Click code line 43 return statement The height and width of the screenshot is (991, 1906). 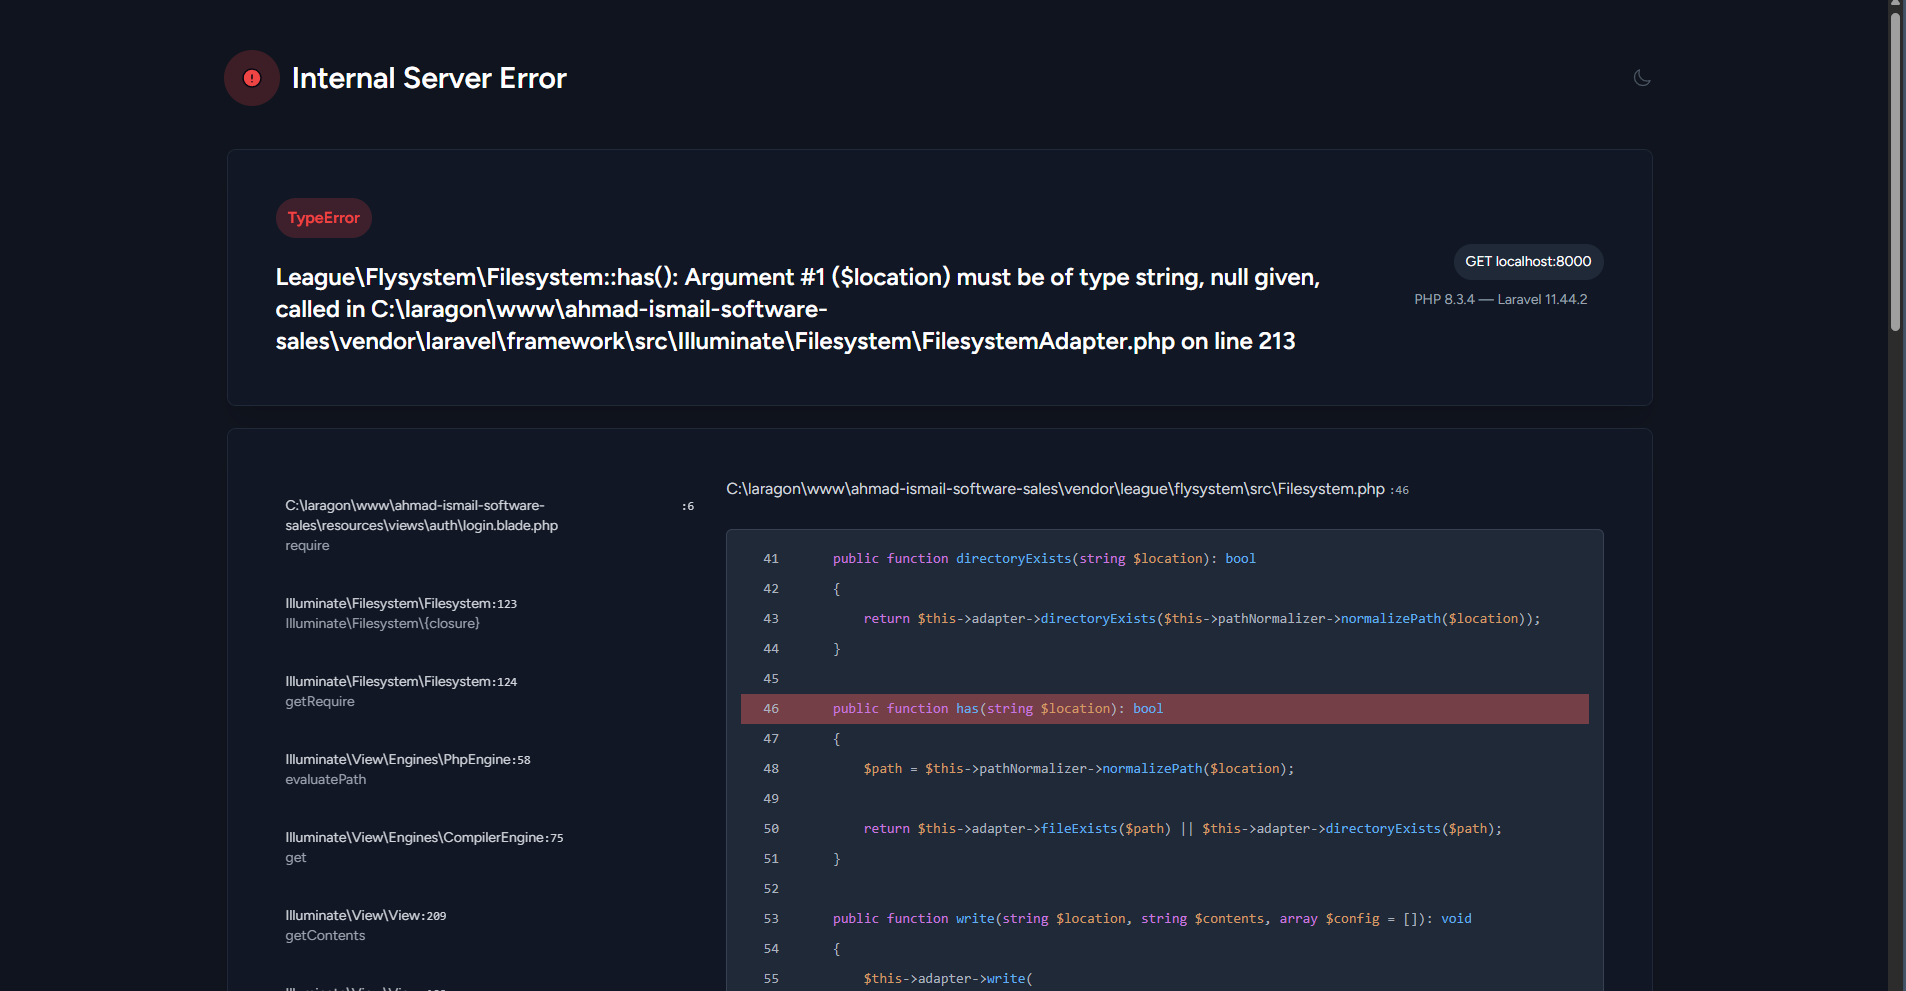pos(1164,619)
